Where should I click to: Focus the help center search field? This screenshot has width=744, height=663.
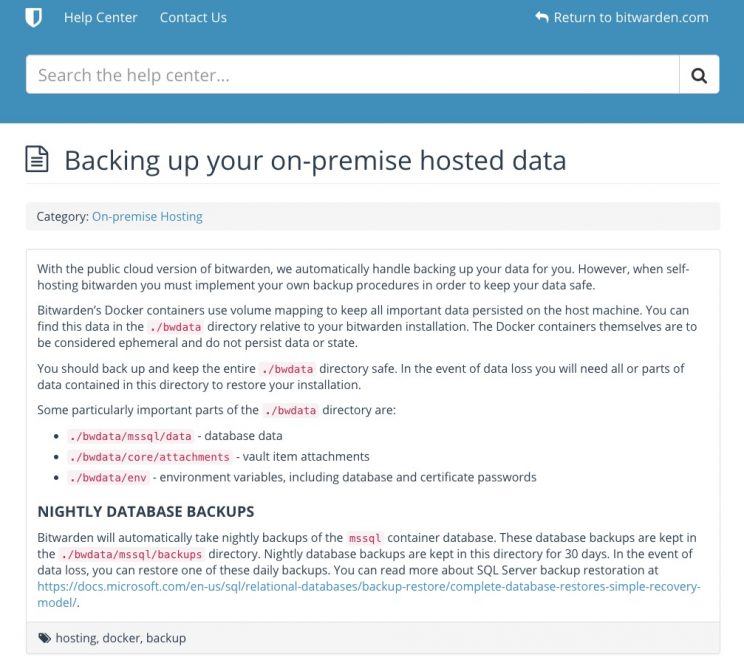click(352, 75)
